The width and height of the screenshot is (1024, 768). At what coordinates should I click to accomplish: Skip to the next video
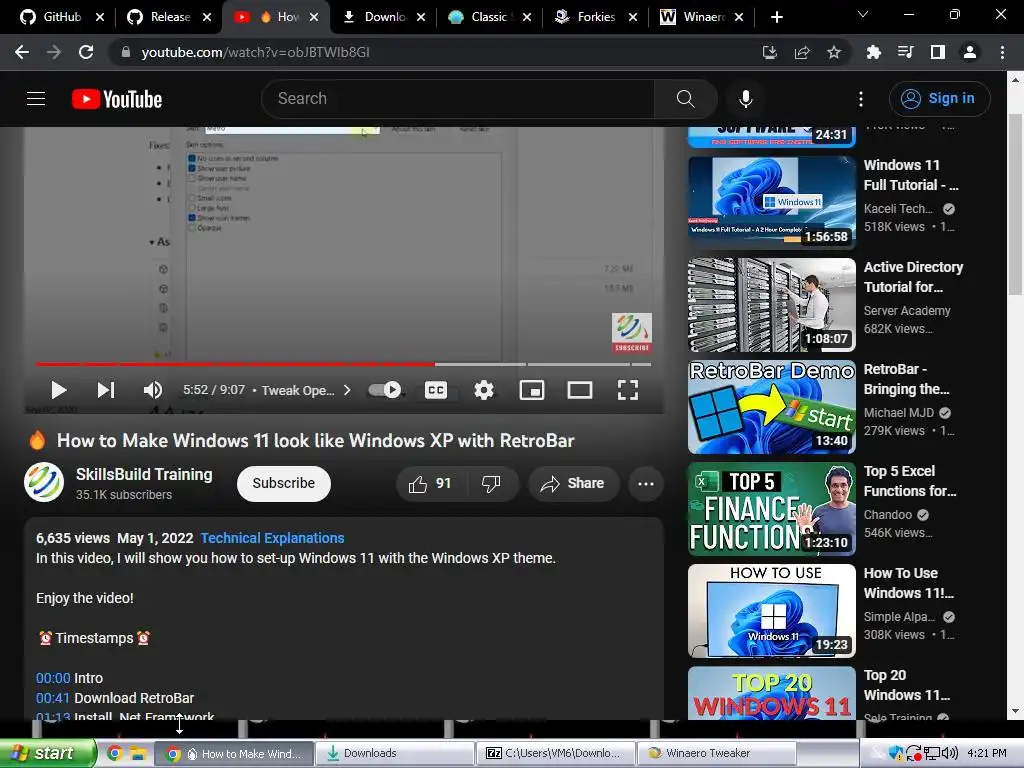click(x=106, y=390)
